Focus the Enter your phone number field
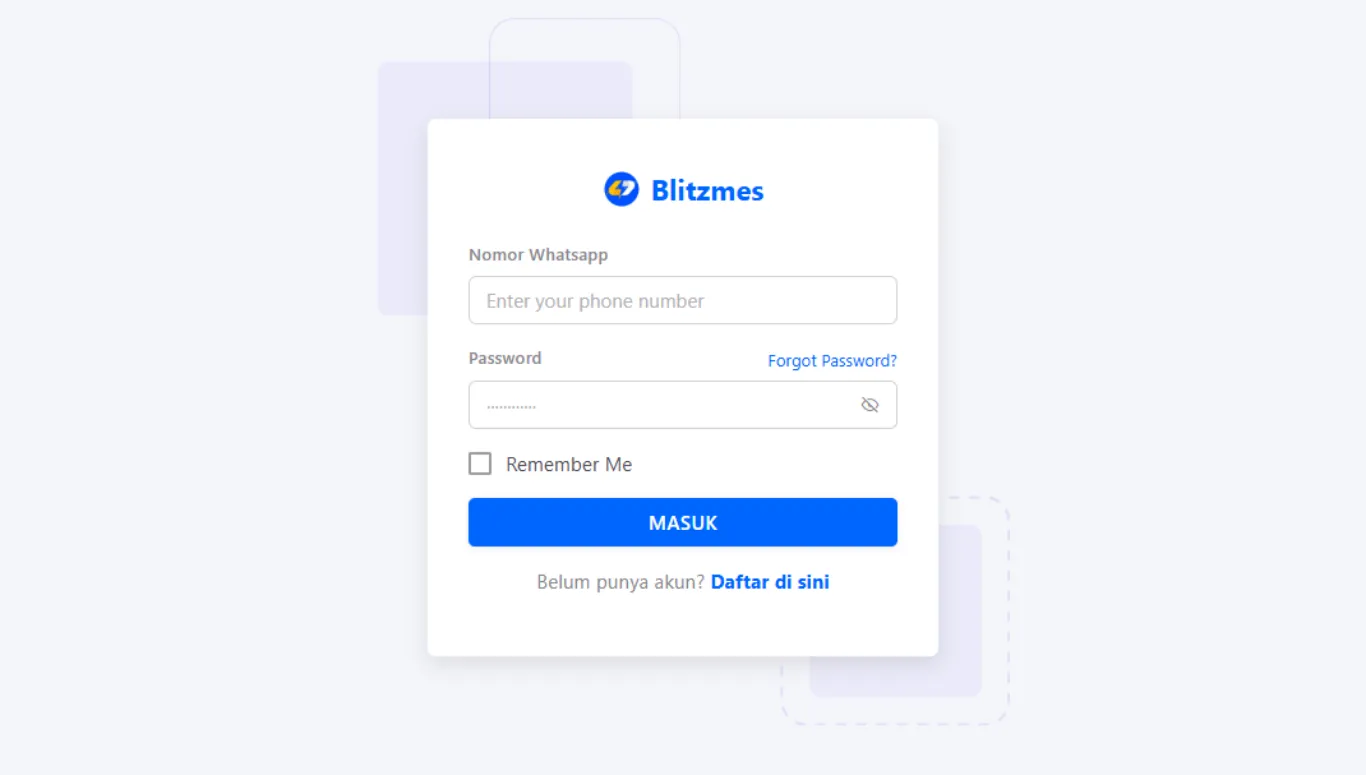1366x775 pixels. click(683, 300)
